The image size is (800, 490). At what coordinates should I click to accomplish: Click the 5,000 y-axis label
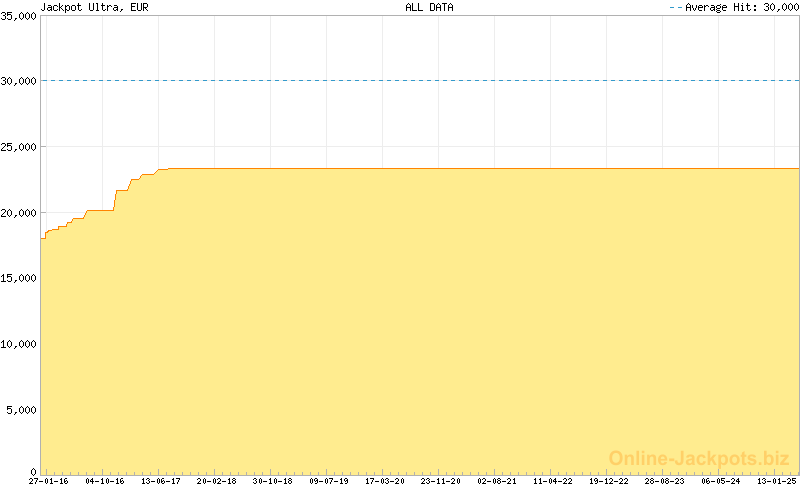(22, 410)
